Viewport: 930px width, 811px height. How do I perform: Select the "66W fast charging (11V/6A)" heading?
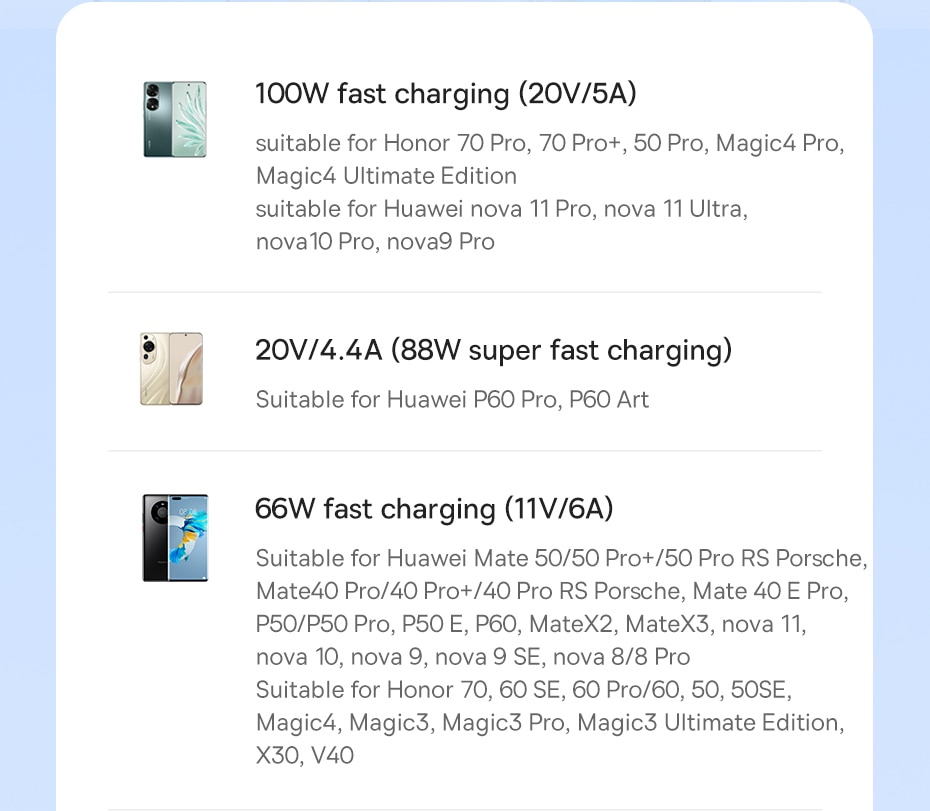pos(434,509)
